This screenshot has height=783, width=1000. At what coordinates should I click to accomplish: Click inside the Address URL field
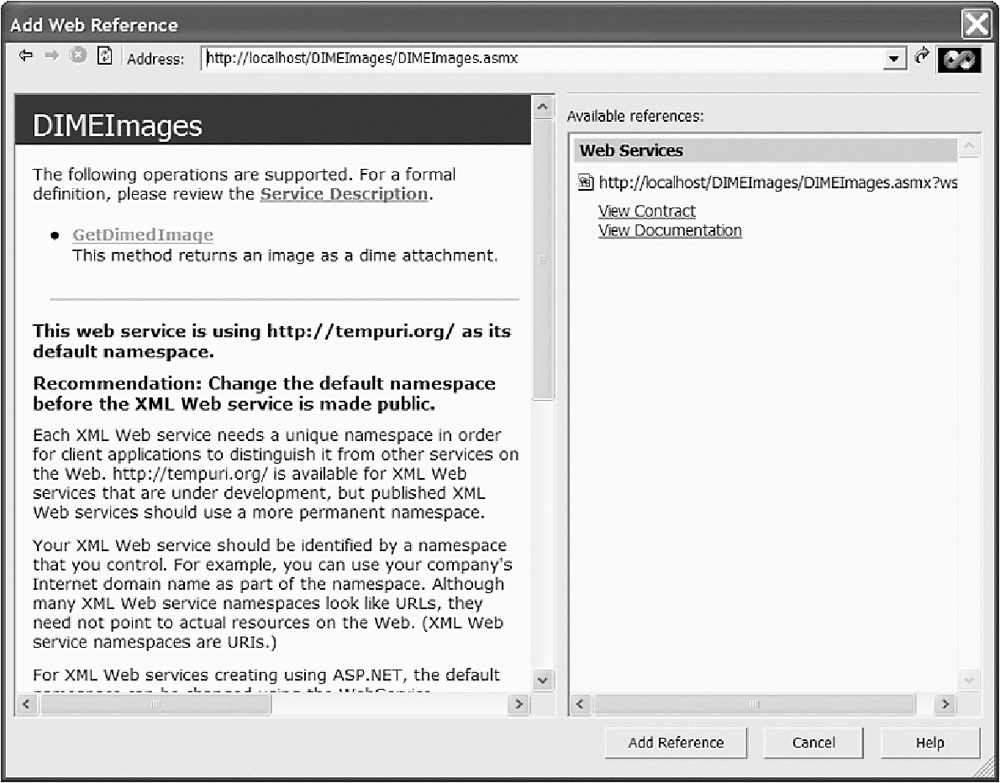540,59
